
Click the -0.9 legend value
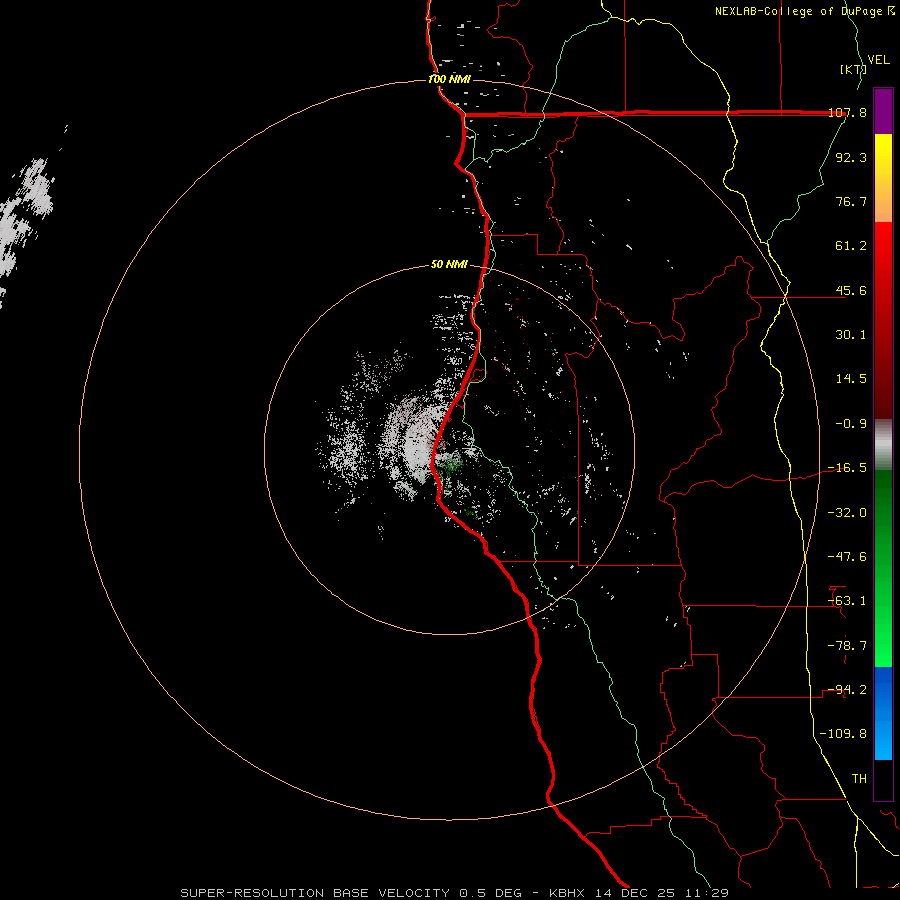pos(851,424)
